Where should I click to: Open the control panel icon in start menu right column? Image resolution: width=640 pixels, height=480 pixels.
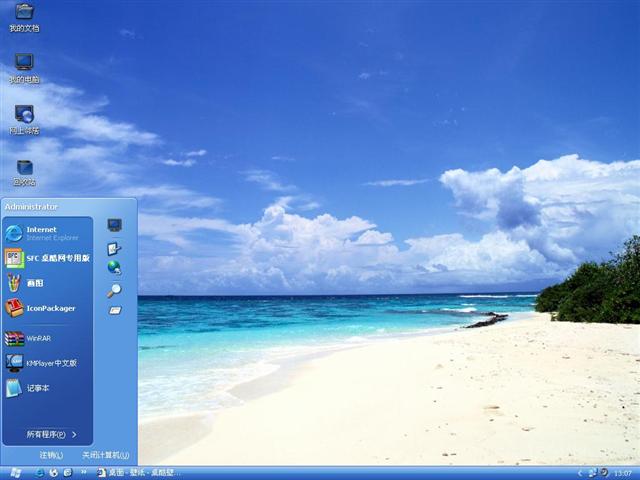coord(114,249)
